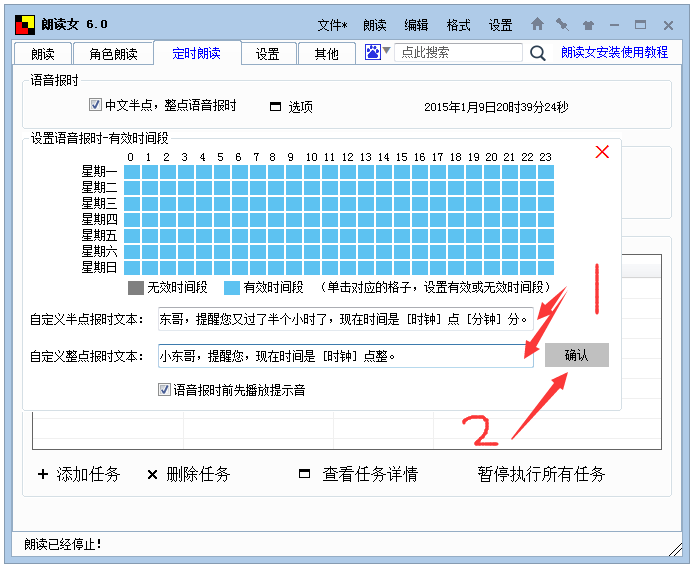The image size is (693, 567).
Task: Open the home icon in title bar
Action: (537, 24)
